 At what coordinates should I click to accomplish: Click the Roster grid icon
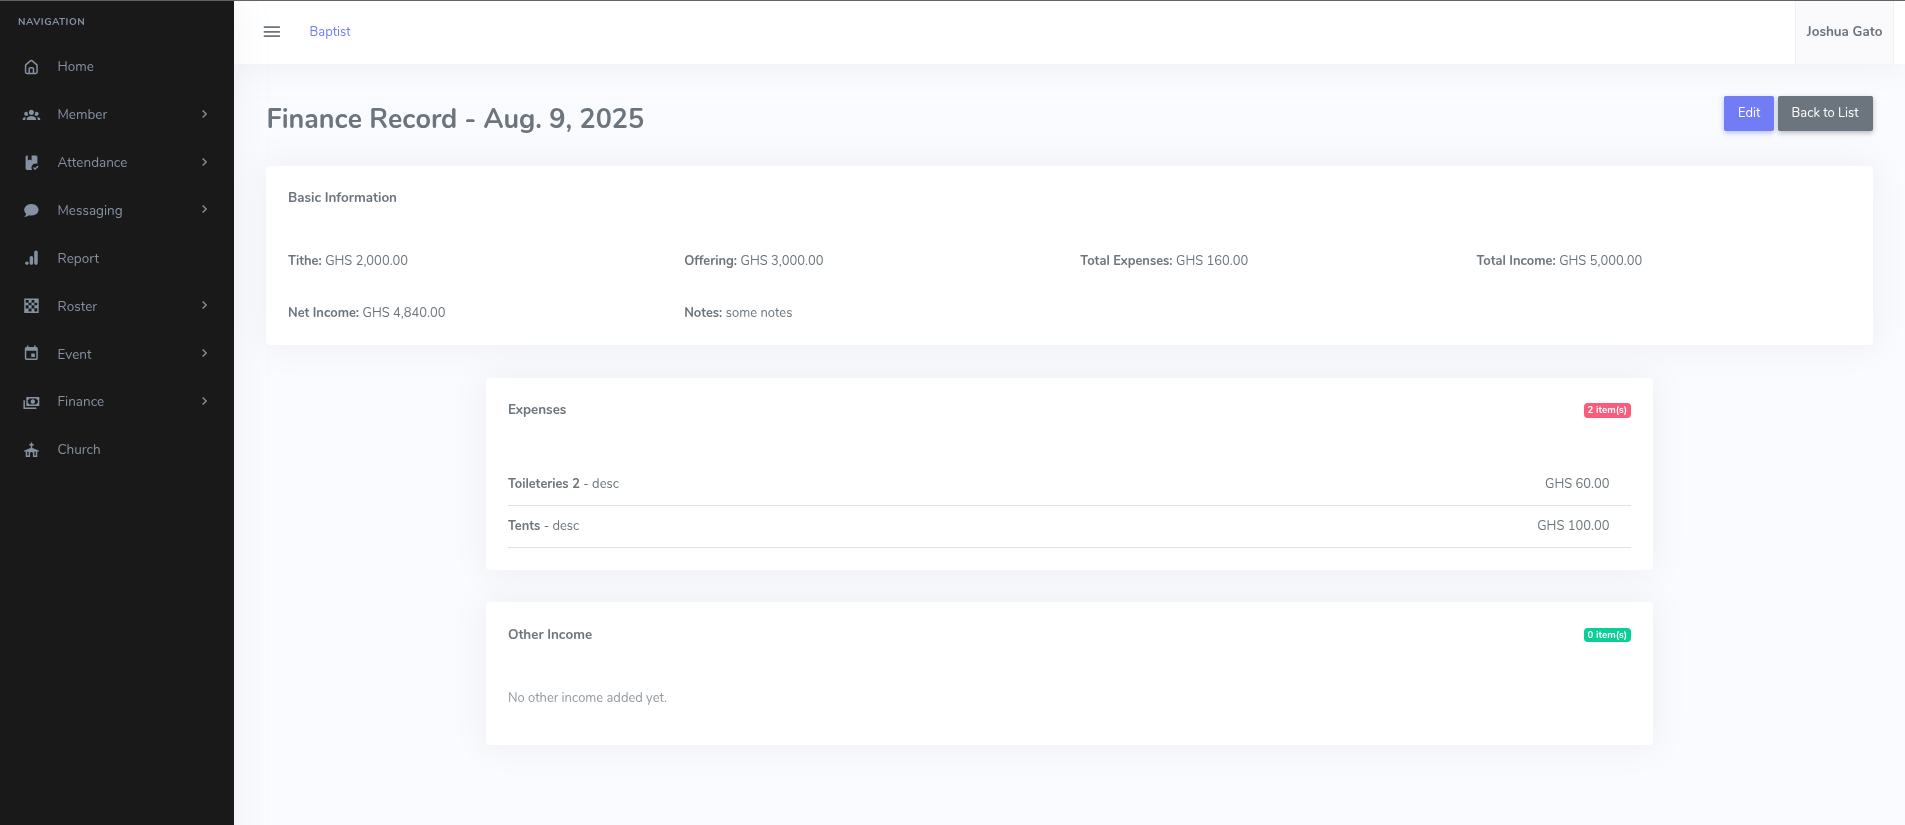[x=31, y=306]
